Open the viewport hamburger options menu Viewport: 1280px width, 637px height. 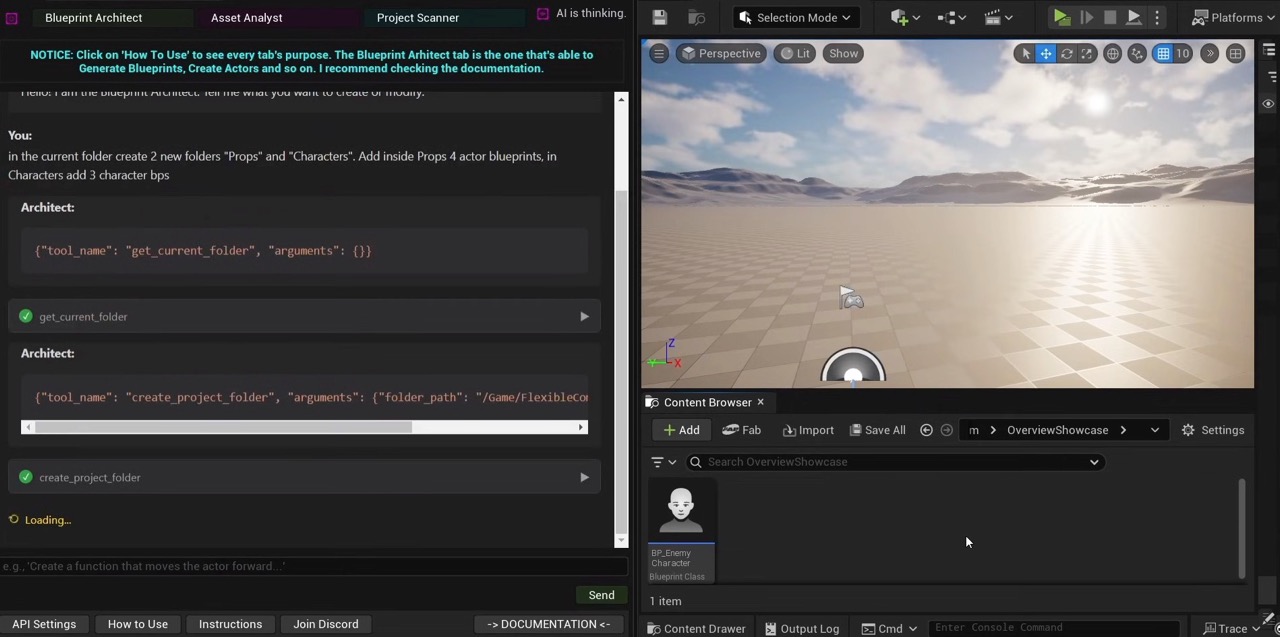coord(659,54)
